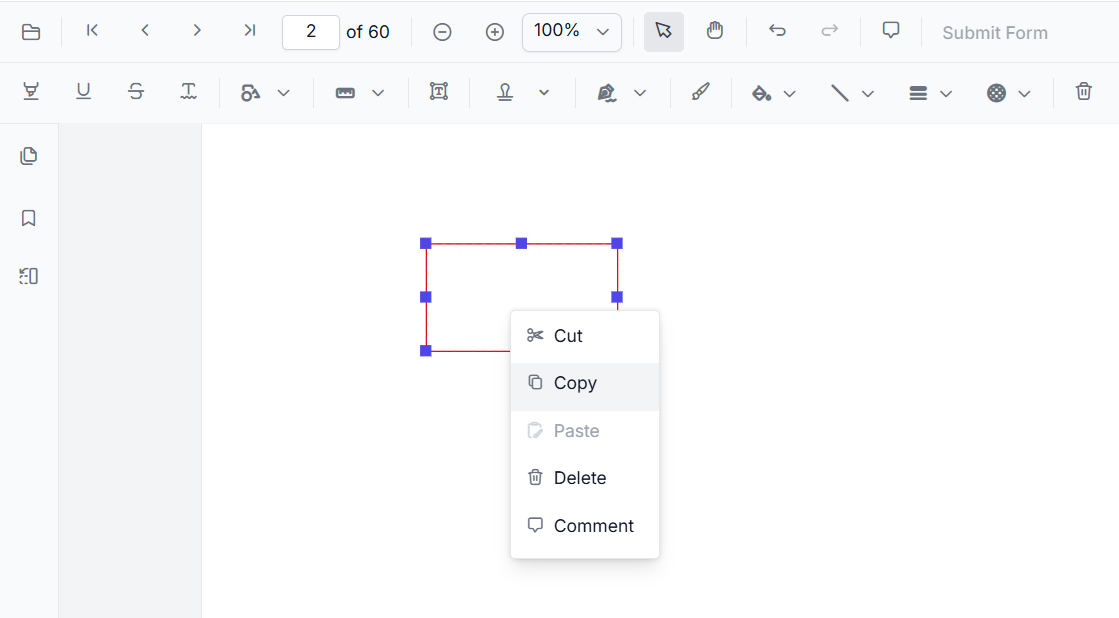
Task: Choose the text box annotation tool
Action: pos(439,92)
